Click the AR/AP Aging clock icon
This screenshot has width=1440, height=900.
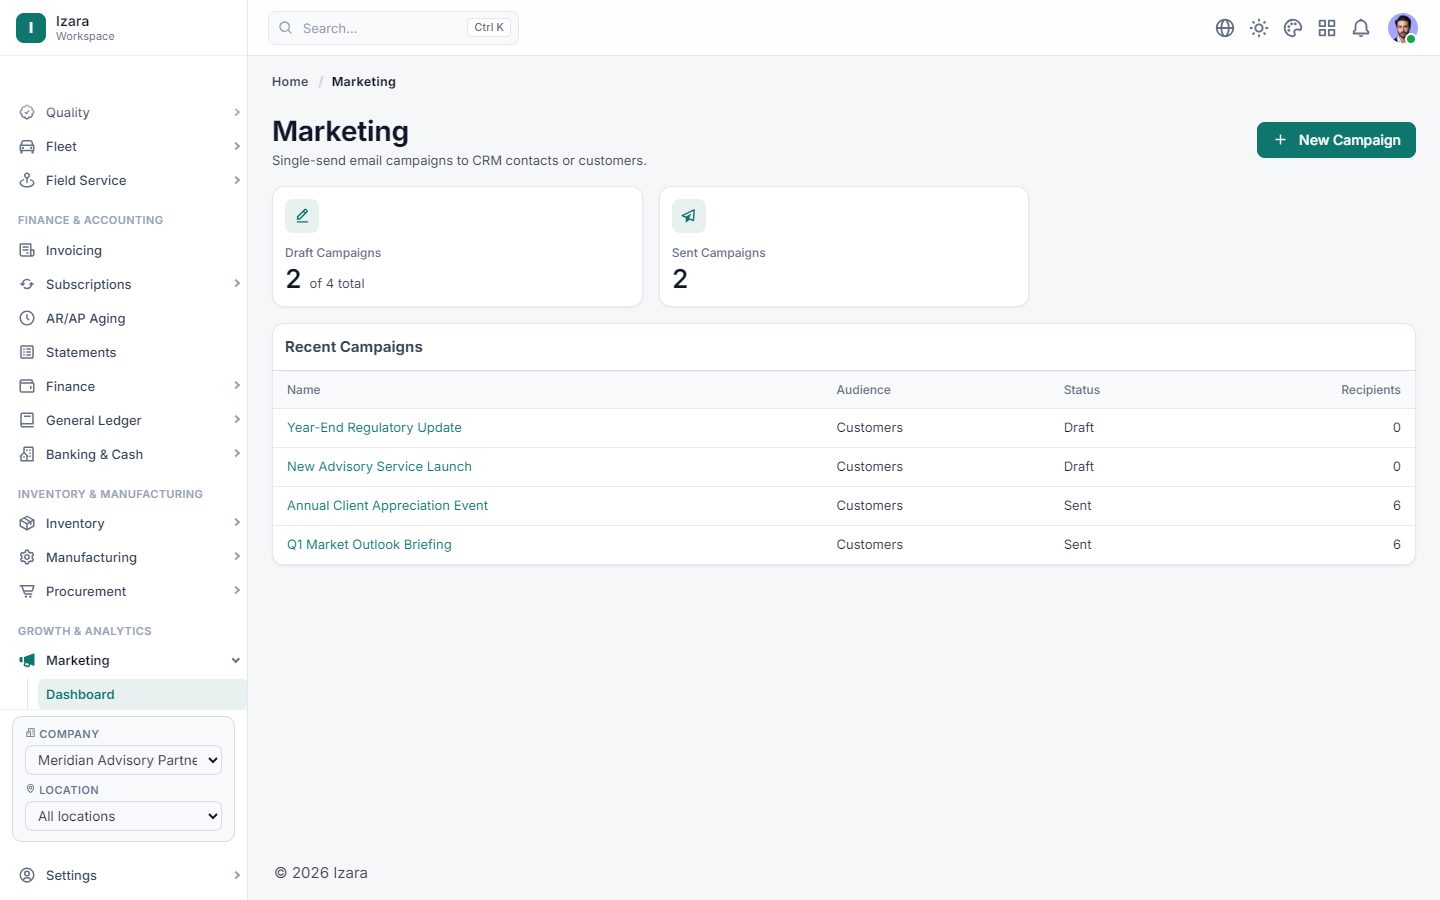(x=27, y=318)
